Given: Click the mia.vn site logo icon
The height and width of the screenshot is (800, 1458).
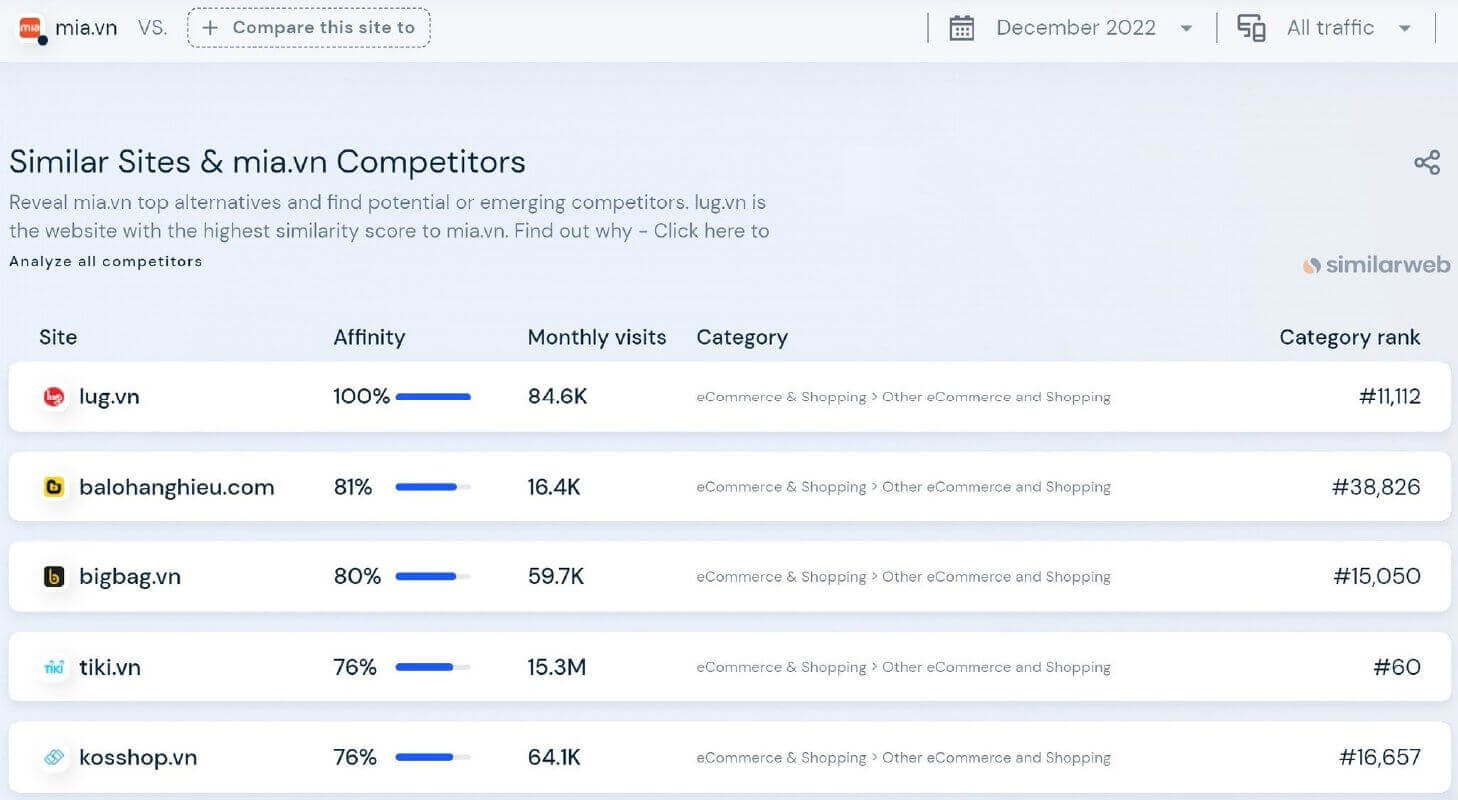Looking at the screenshot, I should coord(32,28).
